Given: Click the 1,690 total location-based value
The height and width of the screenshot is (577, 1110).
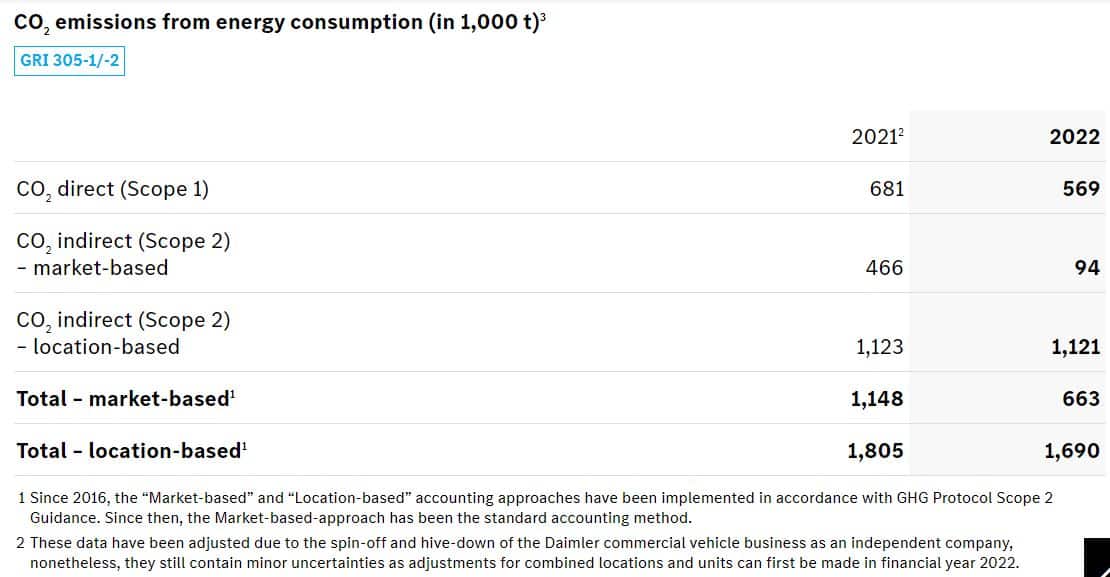Looking at the screenshot, I should (x=1072, y=450).
